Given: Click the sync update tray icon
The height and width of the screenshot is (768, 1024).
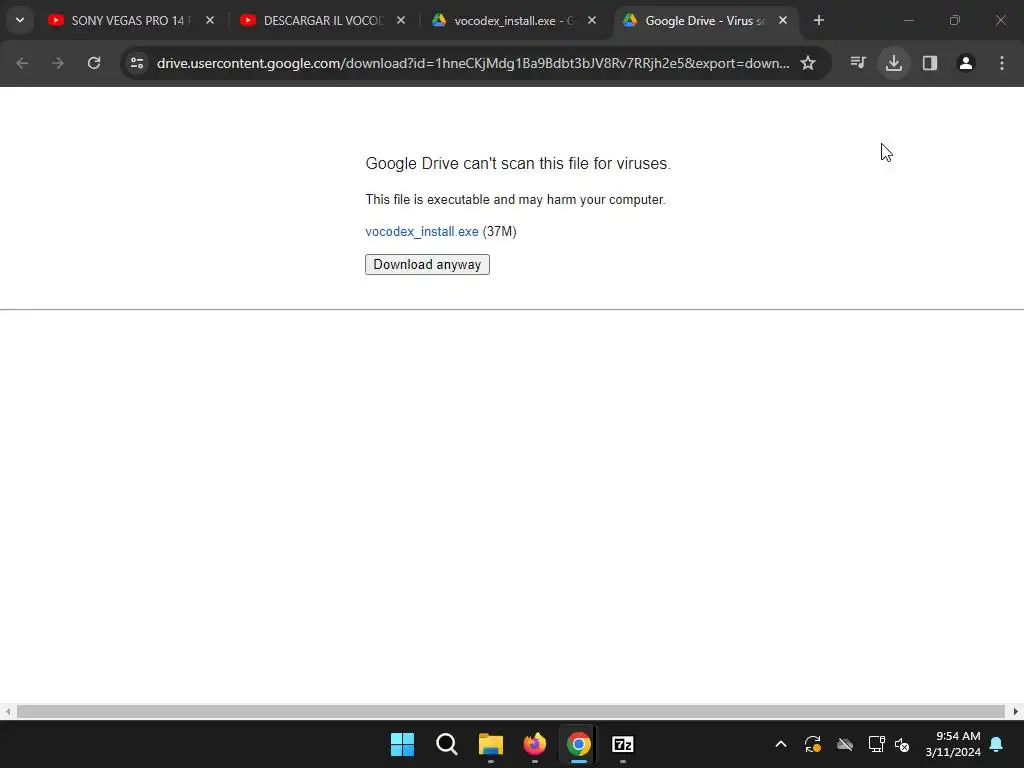Looking at the screenshot, I should (x=813, y=744).
